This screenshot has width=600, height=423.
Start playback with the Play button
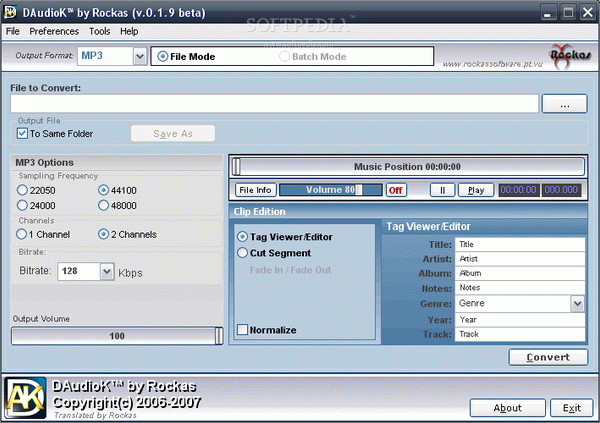(x=476, y=190)
